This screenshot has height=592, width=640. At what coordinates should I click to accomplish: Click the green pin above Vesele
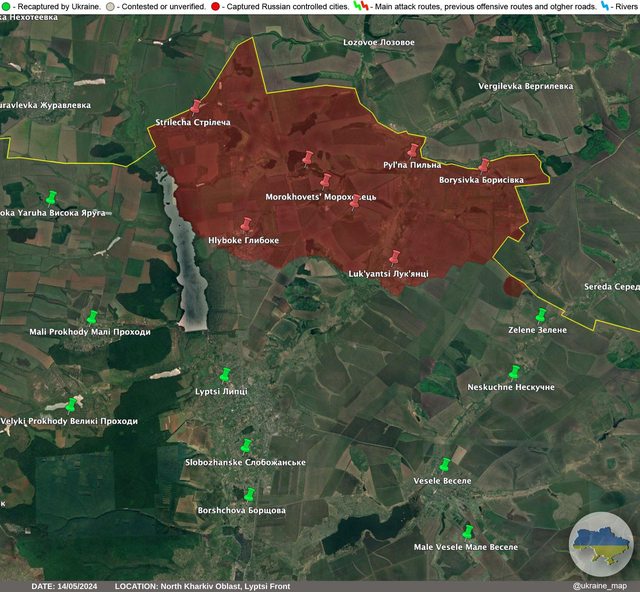pyautogui.click(x=445, y=465)
